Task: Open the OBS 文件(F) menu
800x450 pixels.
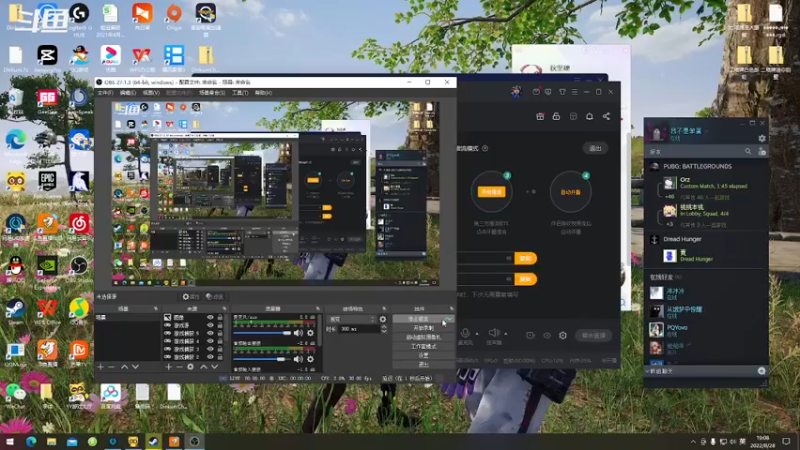Action: [x=105, y=93]
